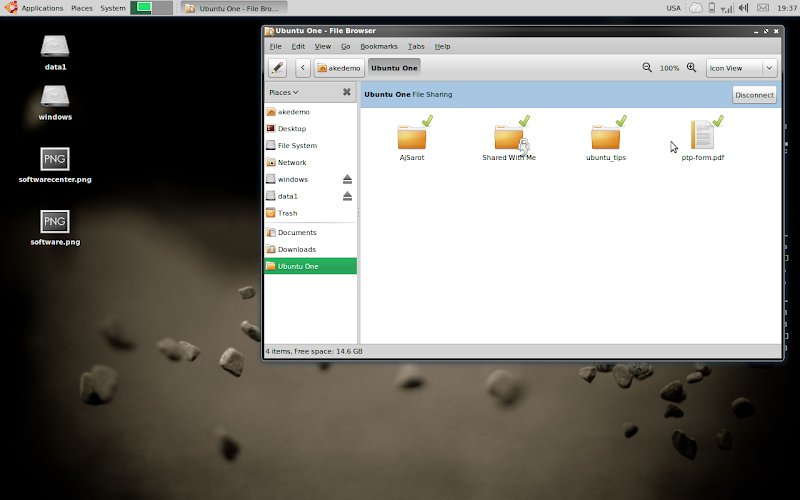Viewport: 800px width, 500px height.
Task: Open the Applications panel menu
Action: pyautogui.click(x=42, y=8)
